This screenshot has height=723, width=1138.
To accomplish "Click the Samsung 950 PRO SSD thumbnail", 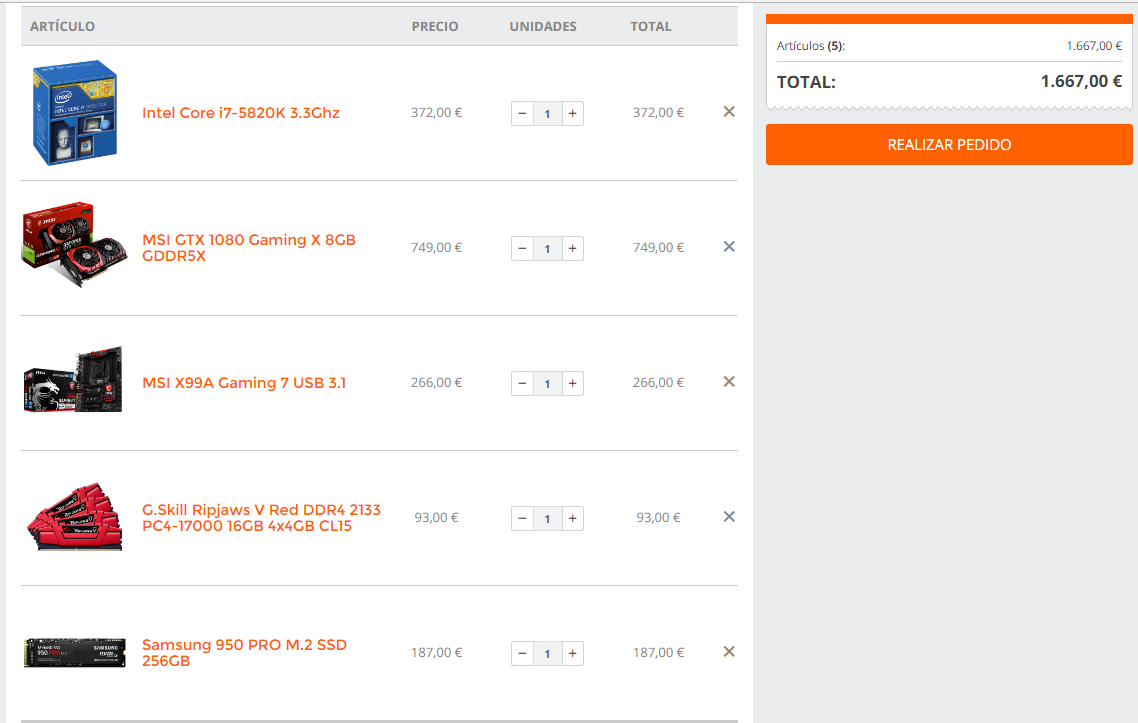I will click(74, 653).
